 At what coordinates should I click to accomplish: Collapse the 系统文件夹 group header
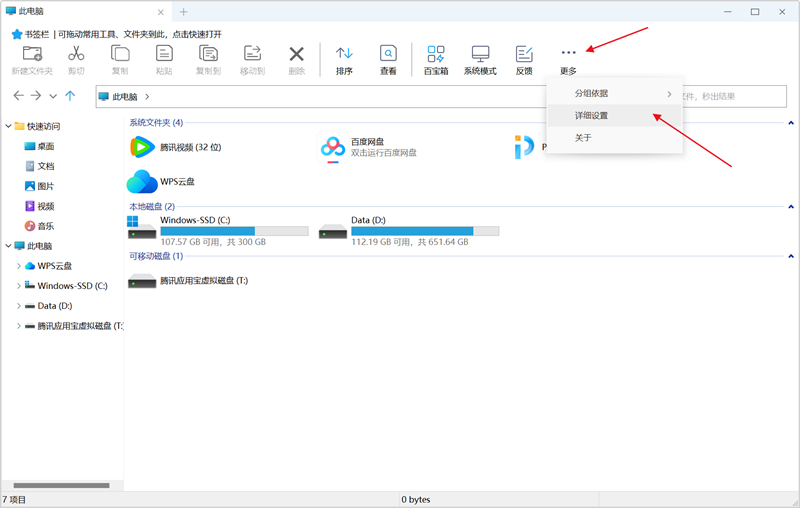point(791,123)
